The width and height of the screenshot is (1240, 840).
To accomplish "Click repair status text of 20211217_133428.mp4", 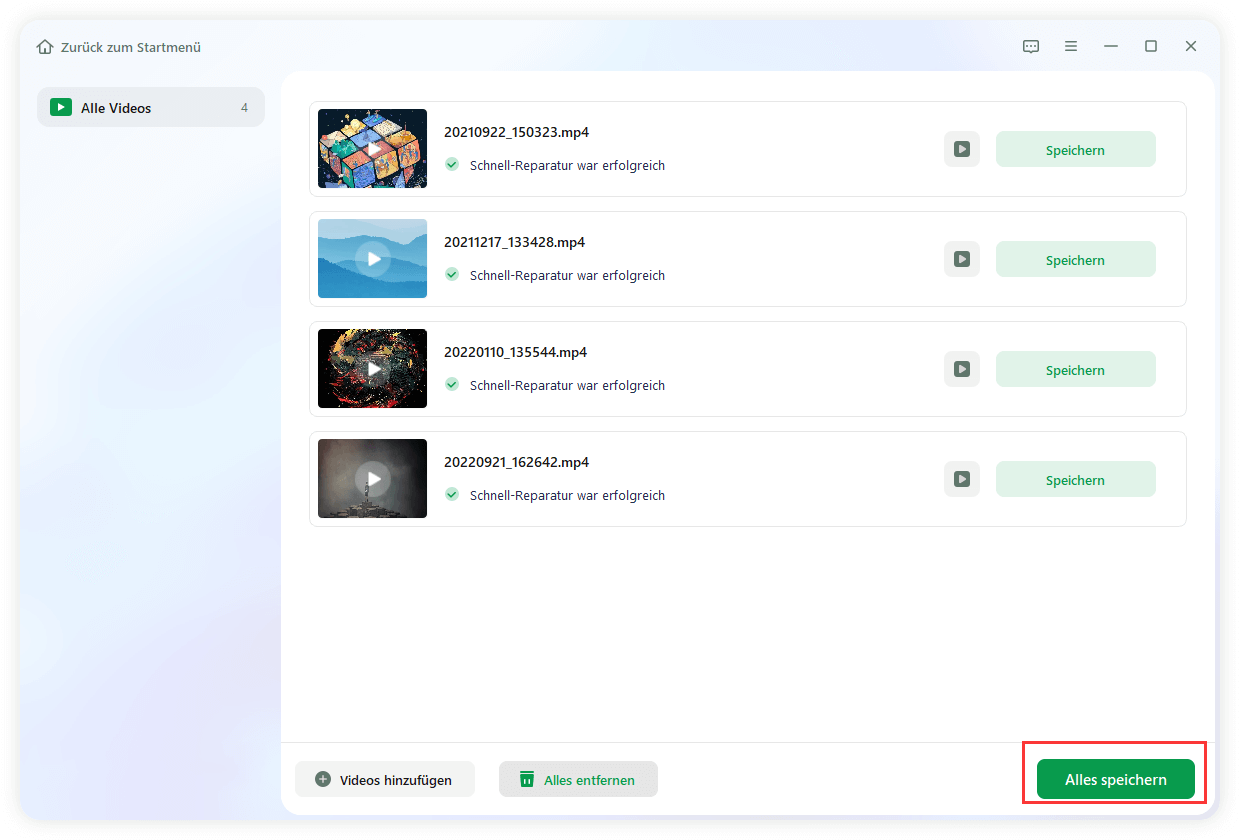I will 567,275.
